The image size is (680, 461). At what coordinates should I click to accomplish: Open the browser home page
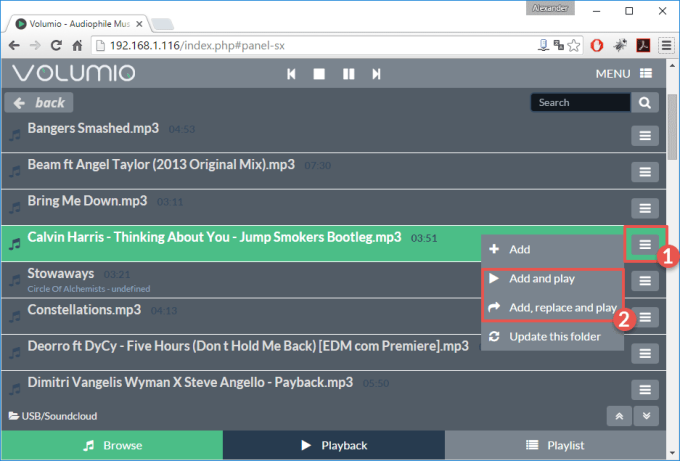[x=77, y=46]
